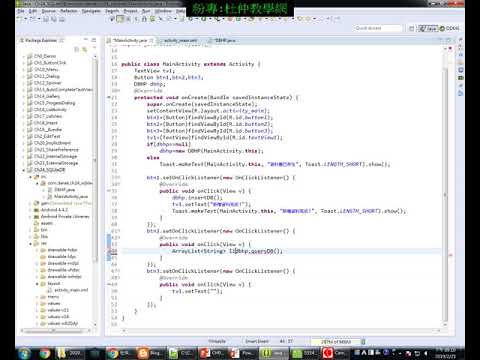Click the editor horizontal scrollbar

coord(282,331)
